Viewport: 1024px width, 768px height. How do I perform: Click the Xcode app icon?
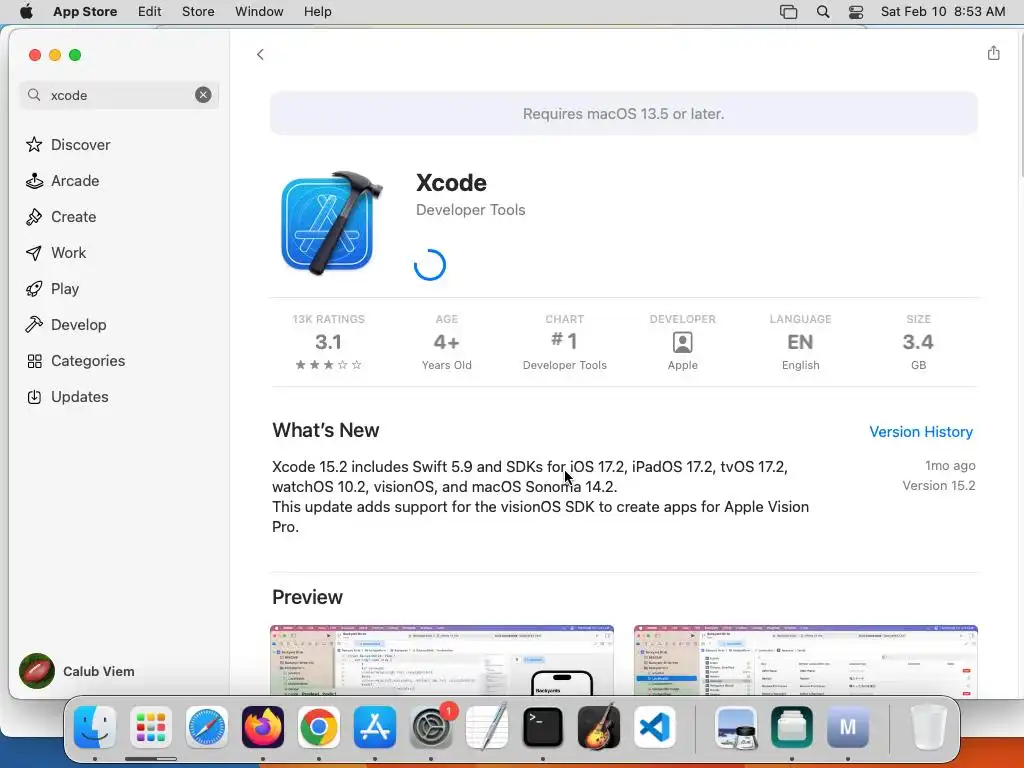(331, 223)
